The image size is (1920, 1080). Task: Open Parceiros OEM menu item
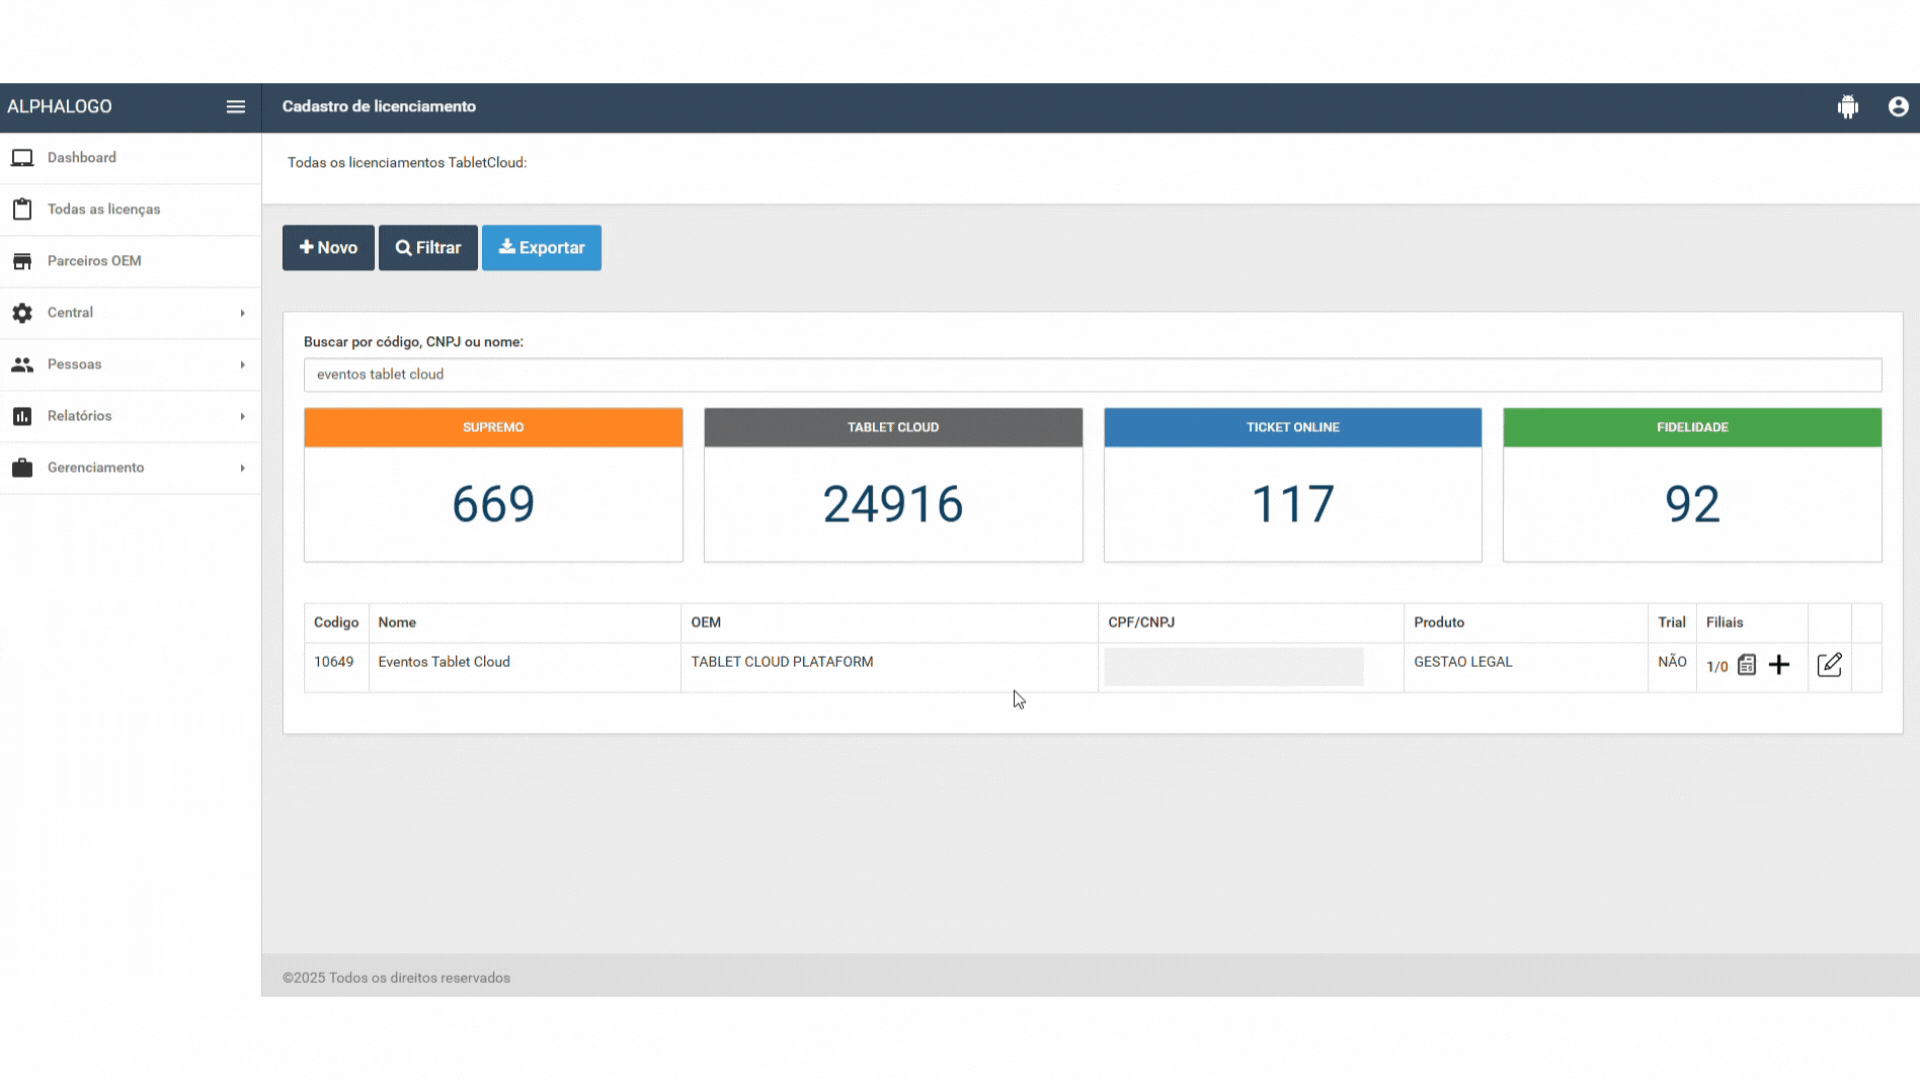coord(94,261)
